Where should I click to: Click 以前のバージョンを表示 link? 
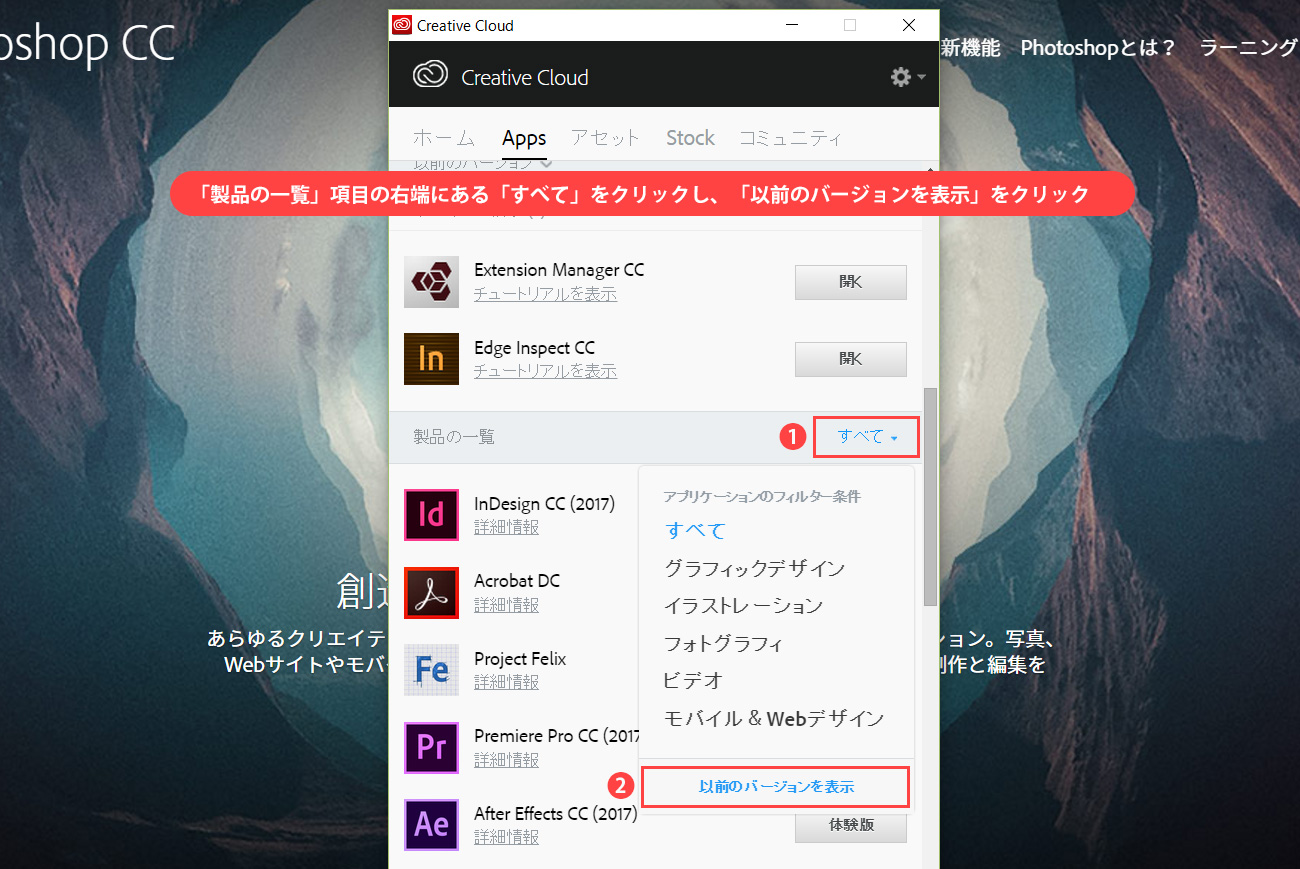tap(776, 787)
